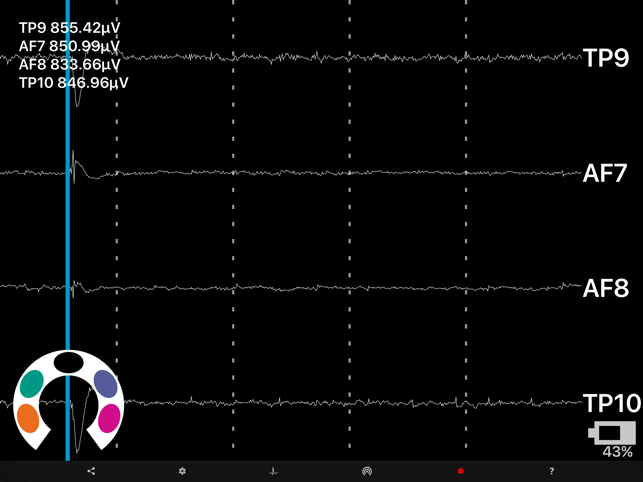Viewport: 643px width, 482px height.
Task: Open help with the question mark icon
Action: pyautogui.click(x=551, y=471)
